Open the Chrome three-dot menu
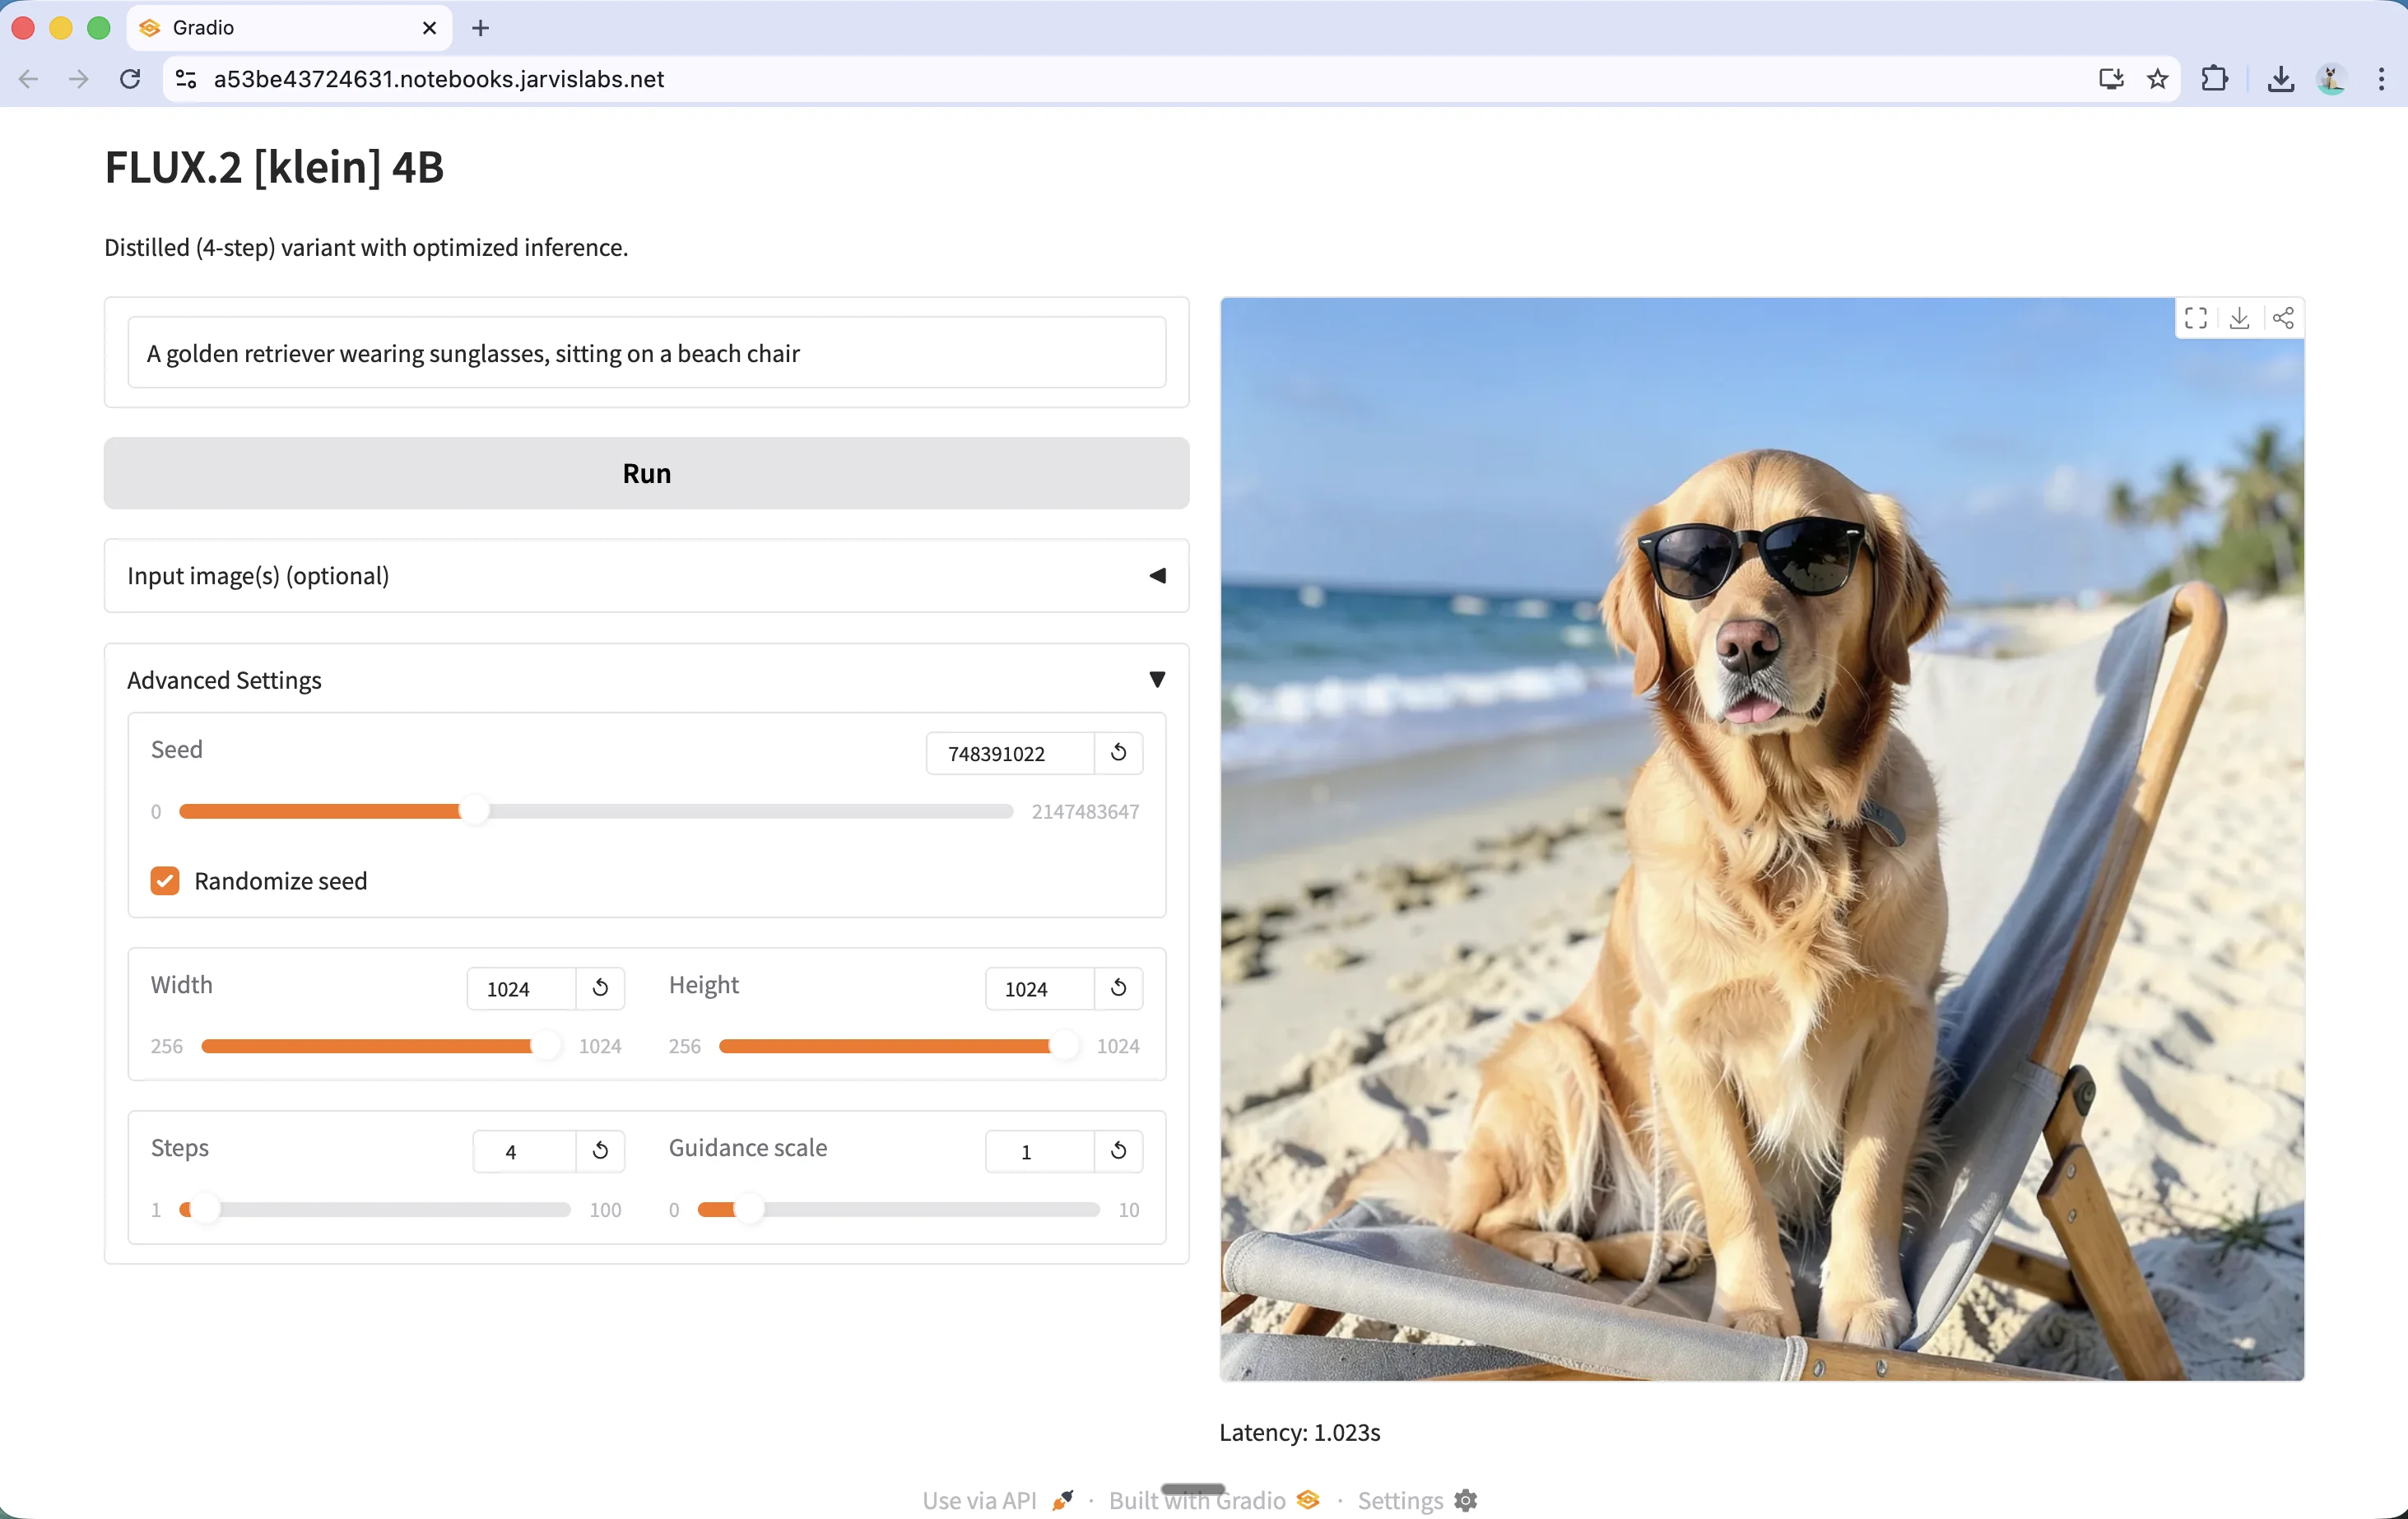Image resolution: width=2408 pixels, height=1519 pixels. click(2381, 79)
